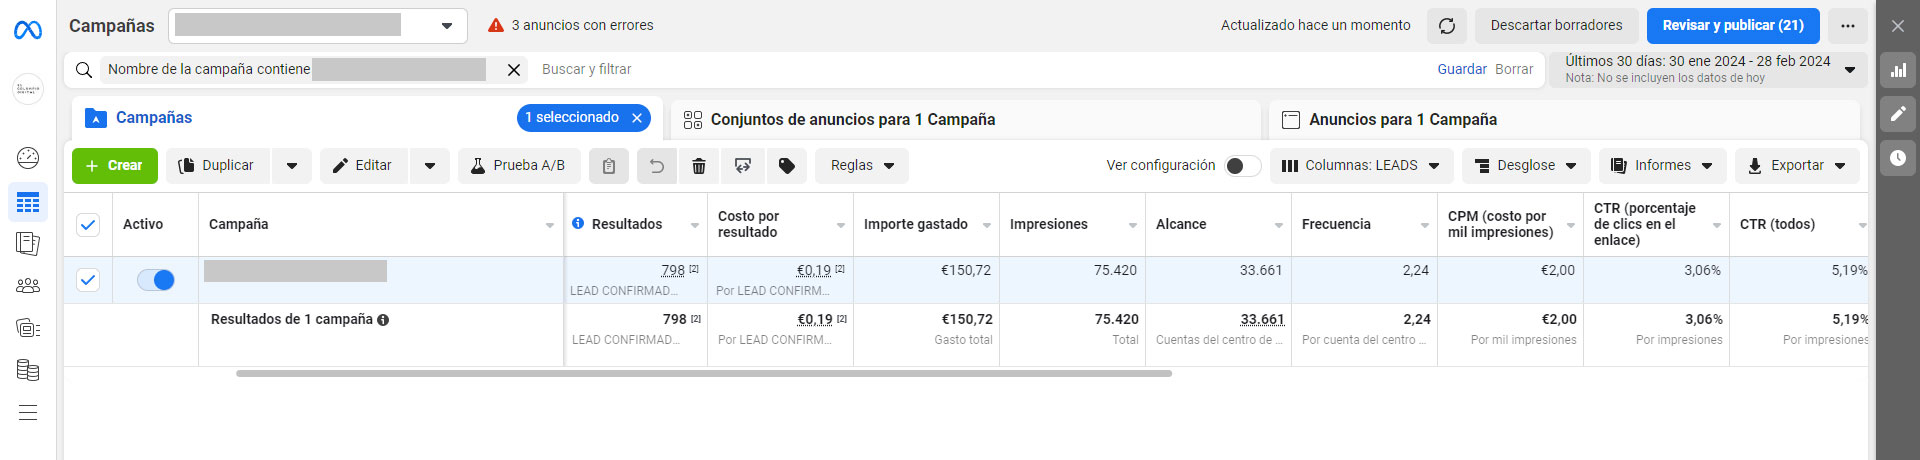Open the Campaña column header dropdown arrow
This screenshot has width=1920, height=460.
tap(550, 226)
